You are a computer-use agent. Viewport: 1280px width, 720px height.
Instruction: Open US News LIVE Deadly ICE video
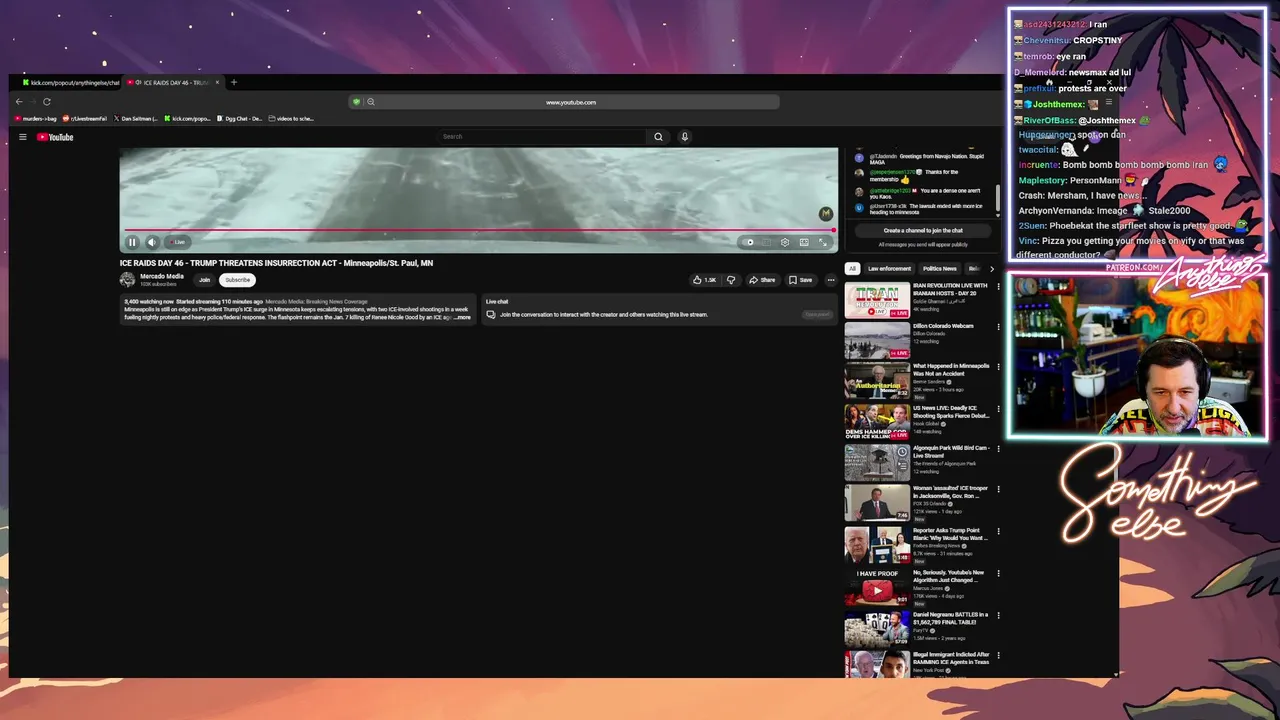(877, 421)
